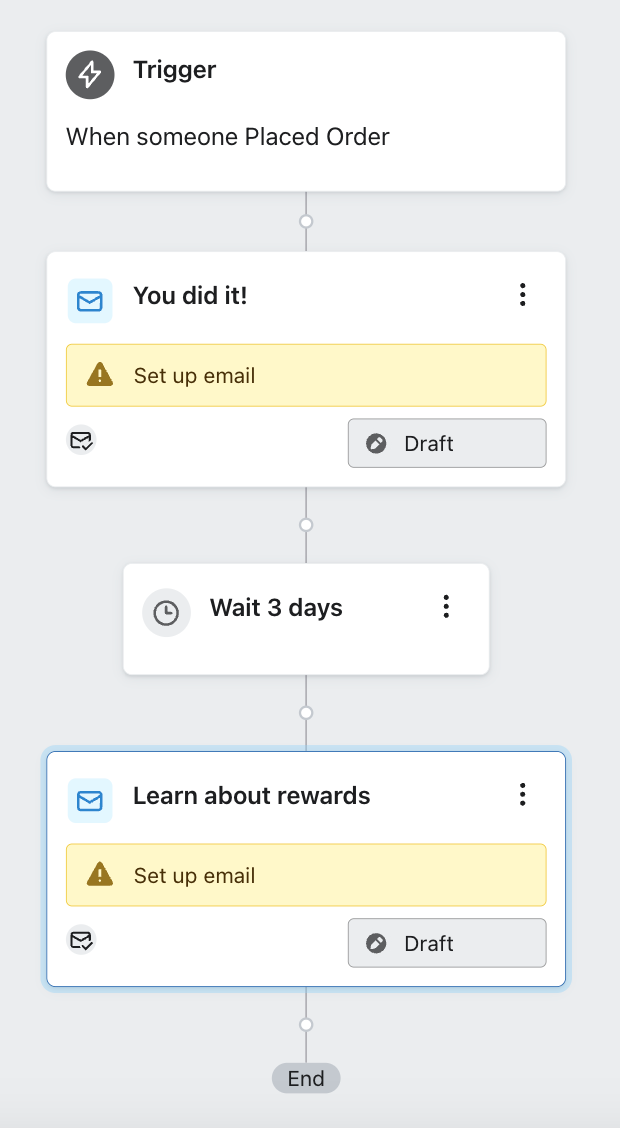Click the connector node below the Trigger card
The image size is (620, 1128).
click(x=306, y=221)
